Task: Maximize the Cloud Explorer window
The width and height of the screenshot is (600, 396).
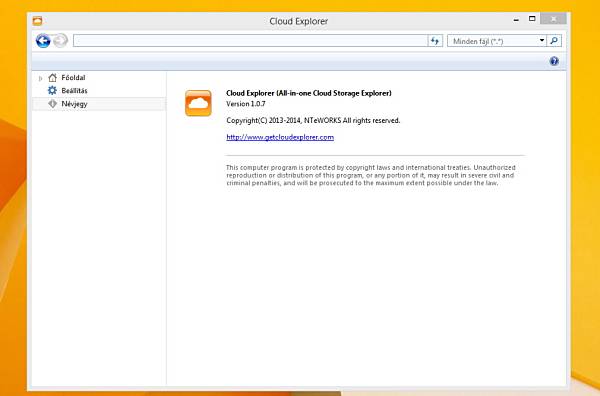Action: (x=532, y=19)
